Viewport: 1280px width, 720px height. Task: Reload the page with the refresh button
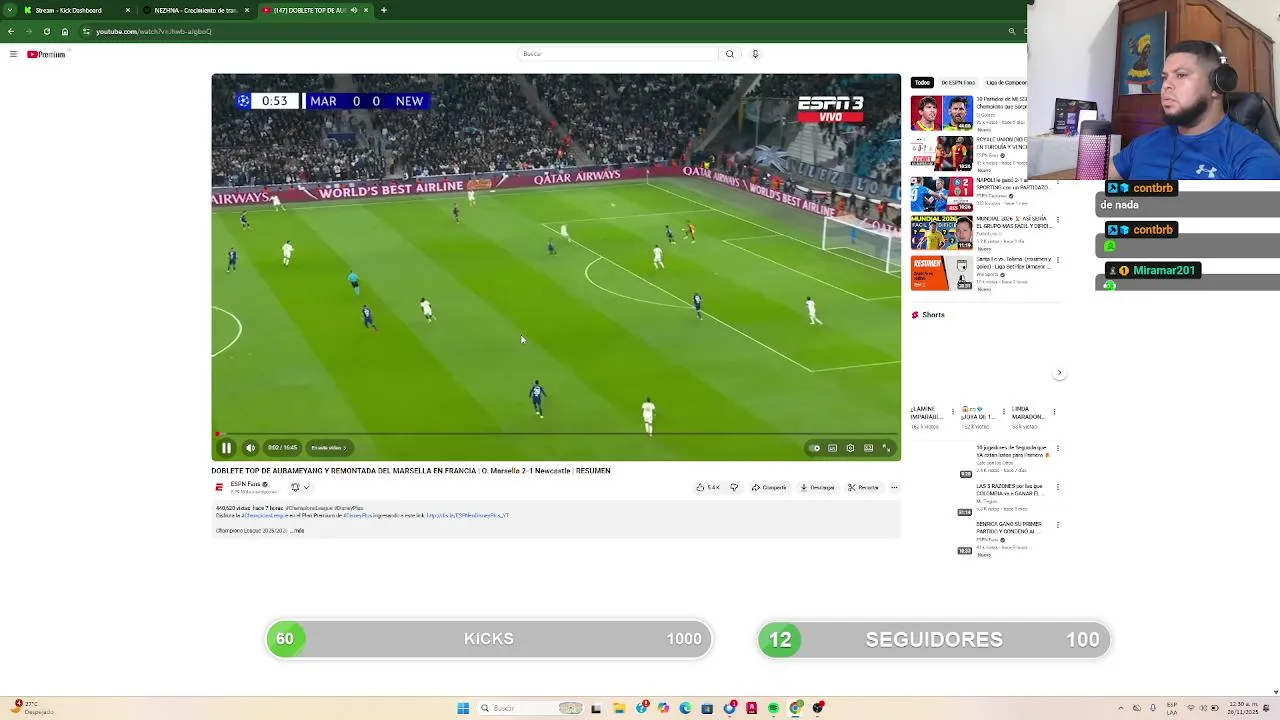click(46, 31)
